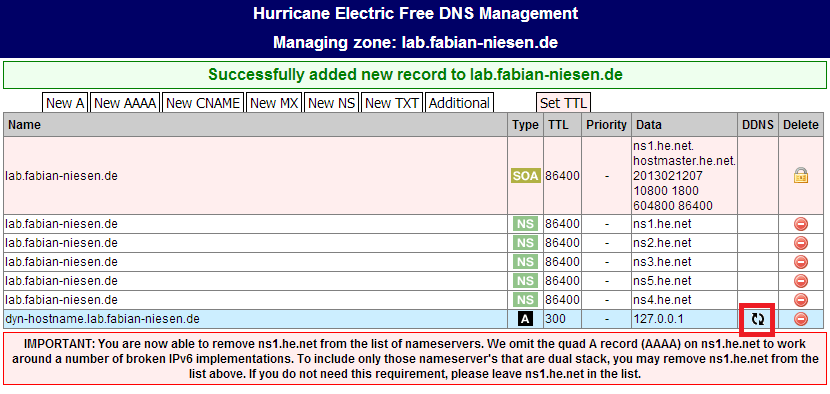This screenshot has height=394, width=830.
Task: Click the Managing zone heading
Action: (x=415, y=42)
